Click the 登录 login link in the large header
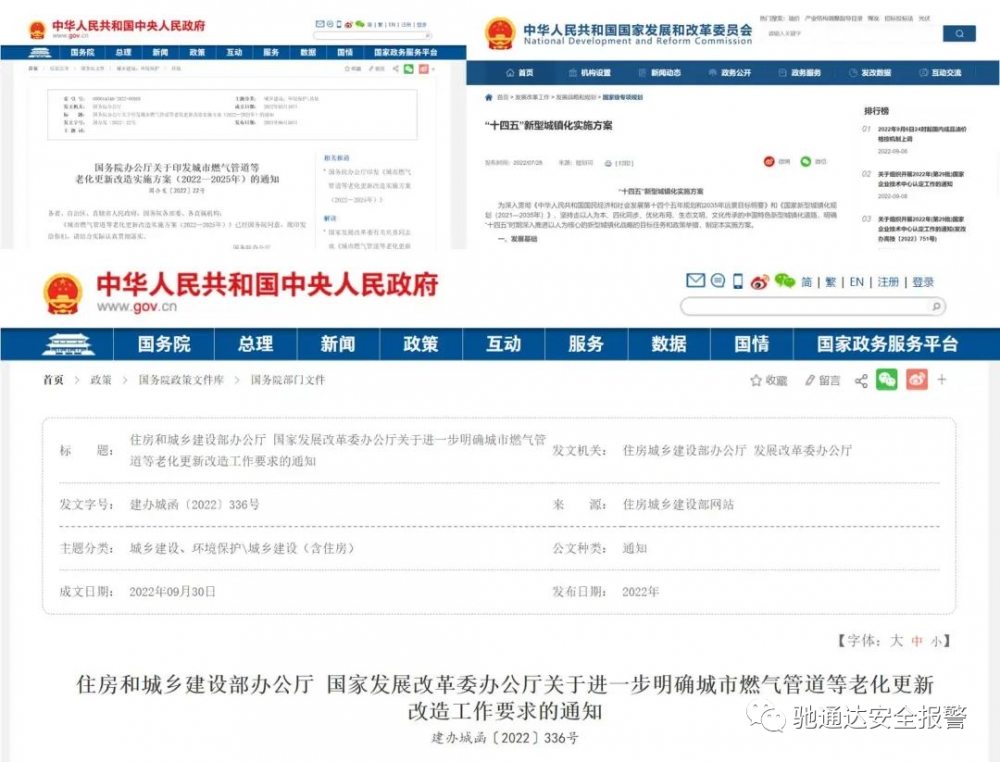This screenshot has width=1000, height=762. coord(922,282)
